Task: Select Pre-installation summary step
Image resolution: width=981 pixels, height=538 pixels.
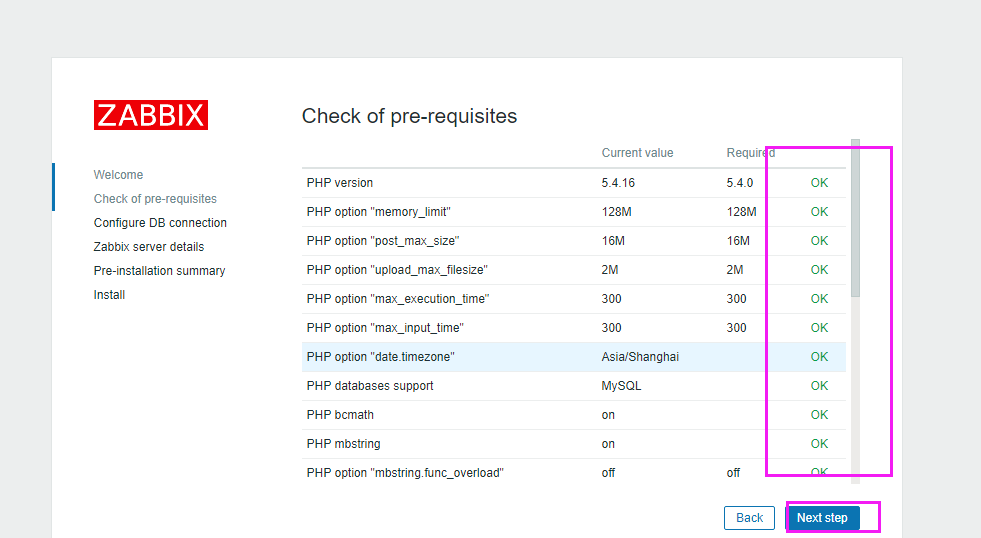Action: pos(159,271)
